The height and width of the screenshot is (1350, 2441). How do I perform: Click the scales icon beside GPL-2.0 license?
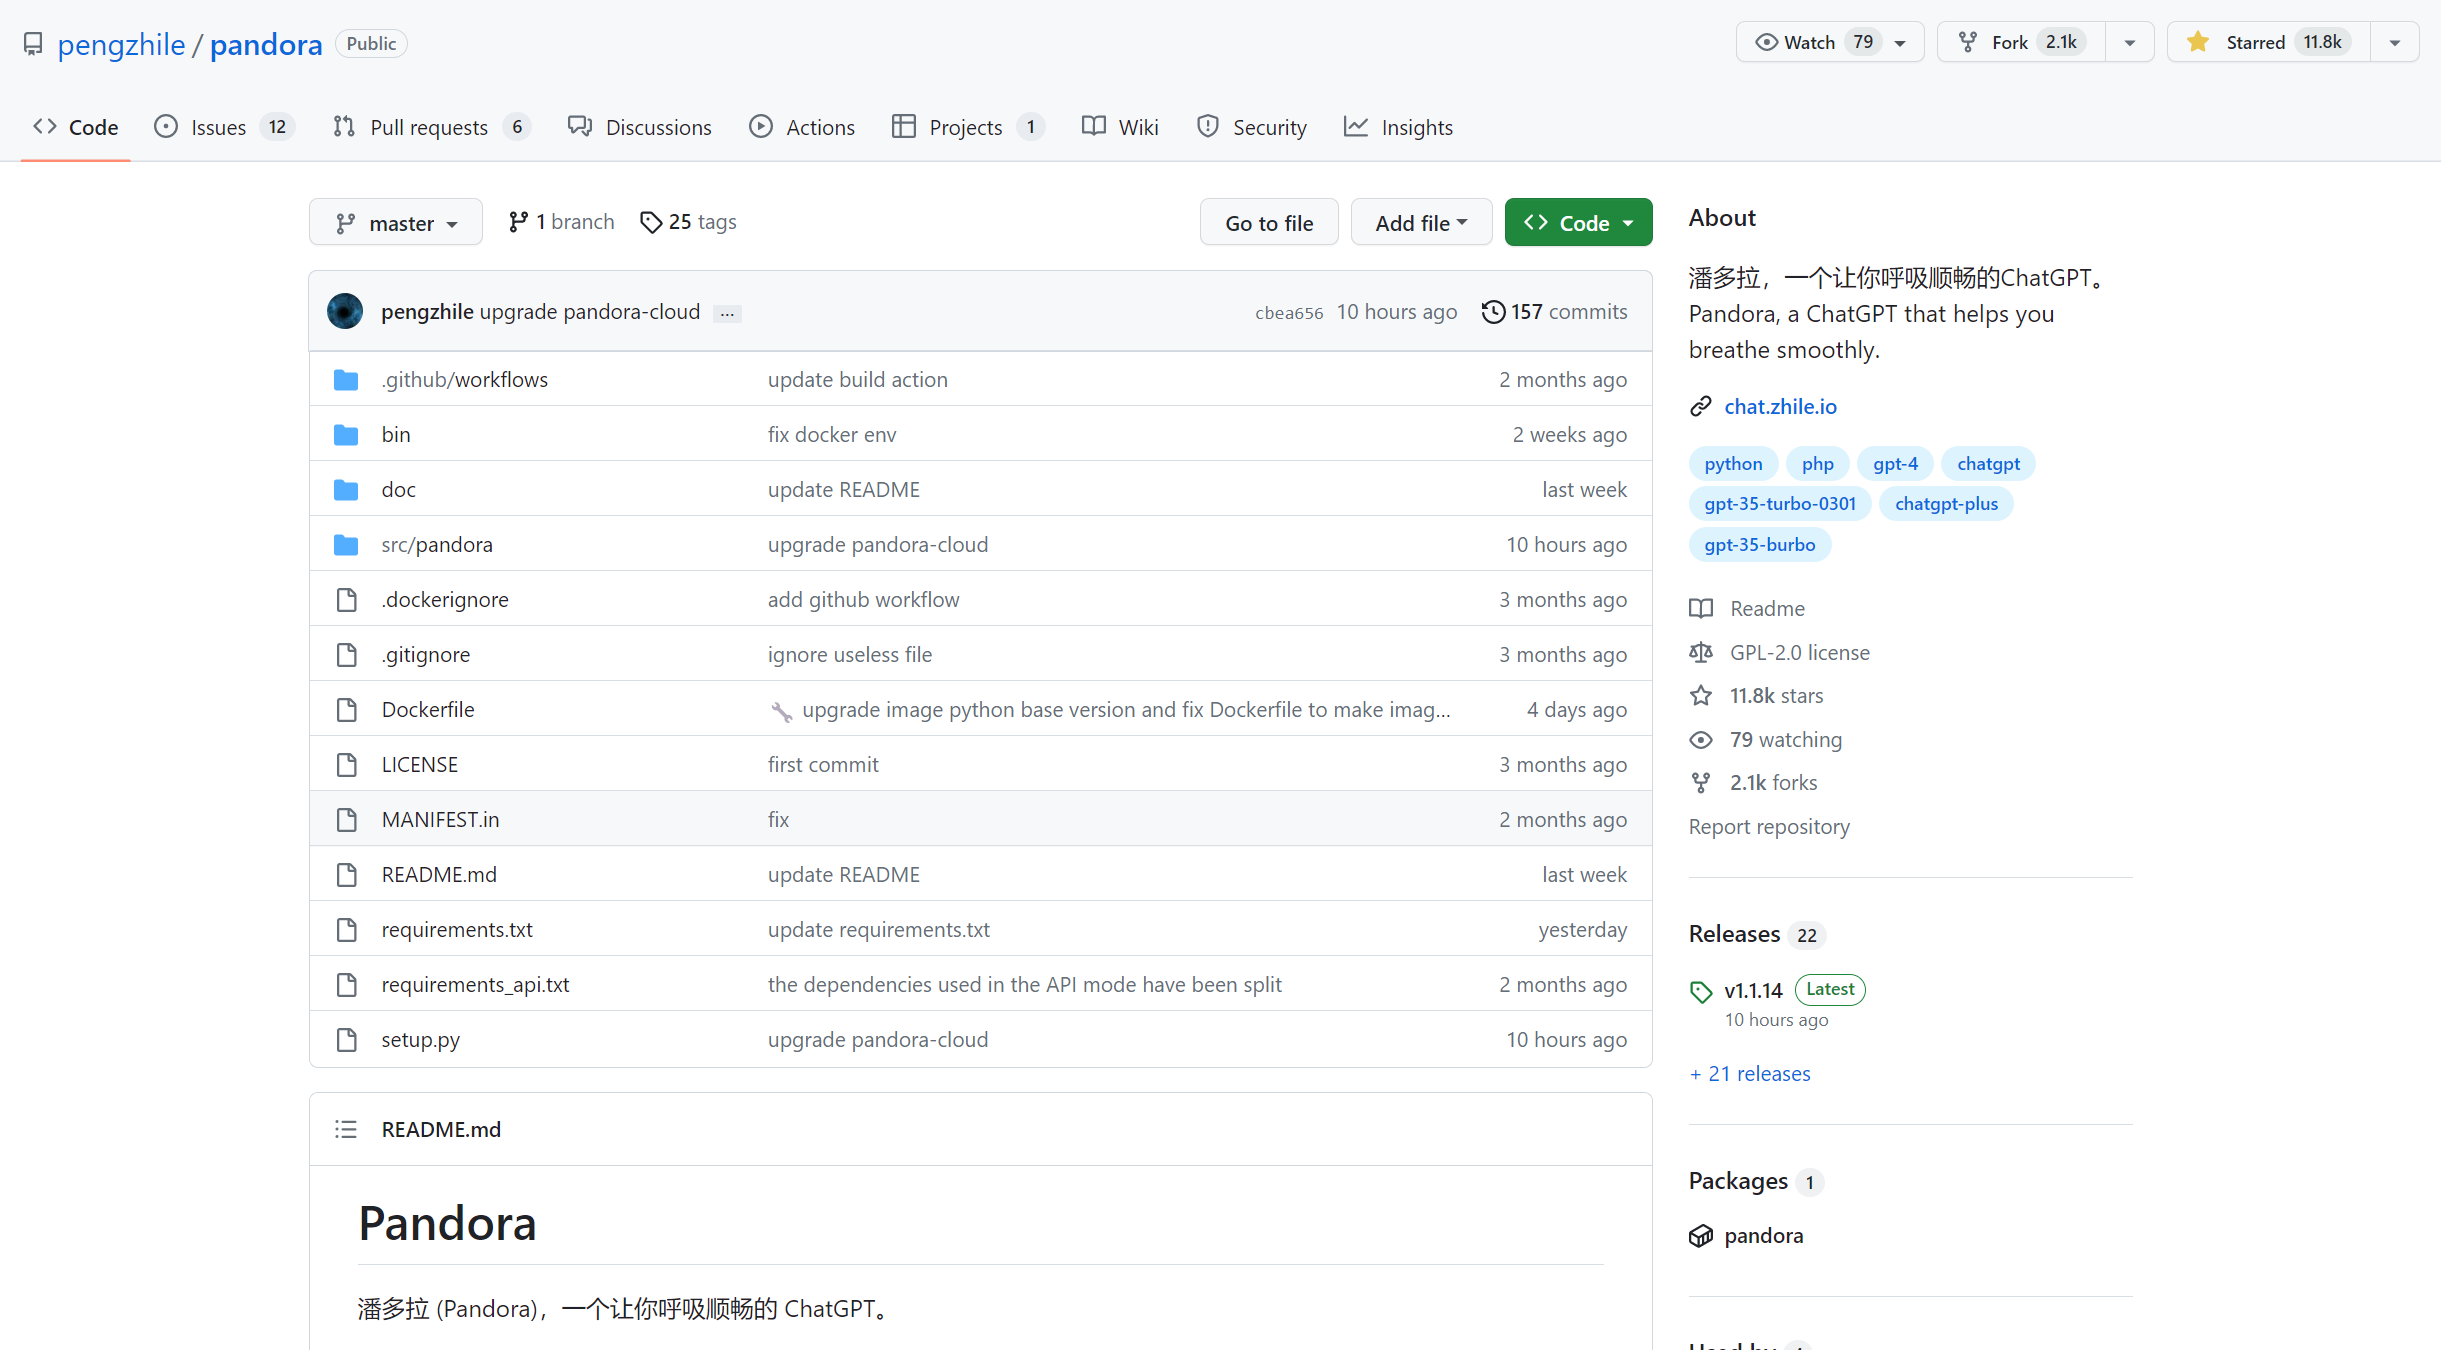pyautogui.click(x=1701, y=653)
